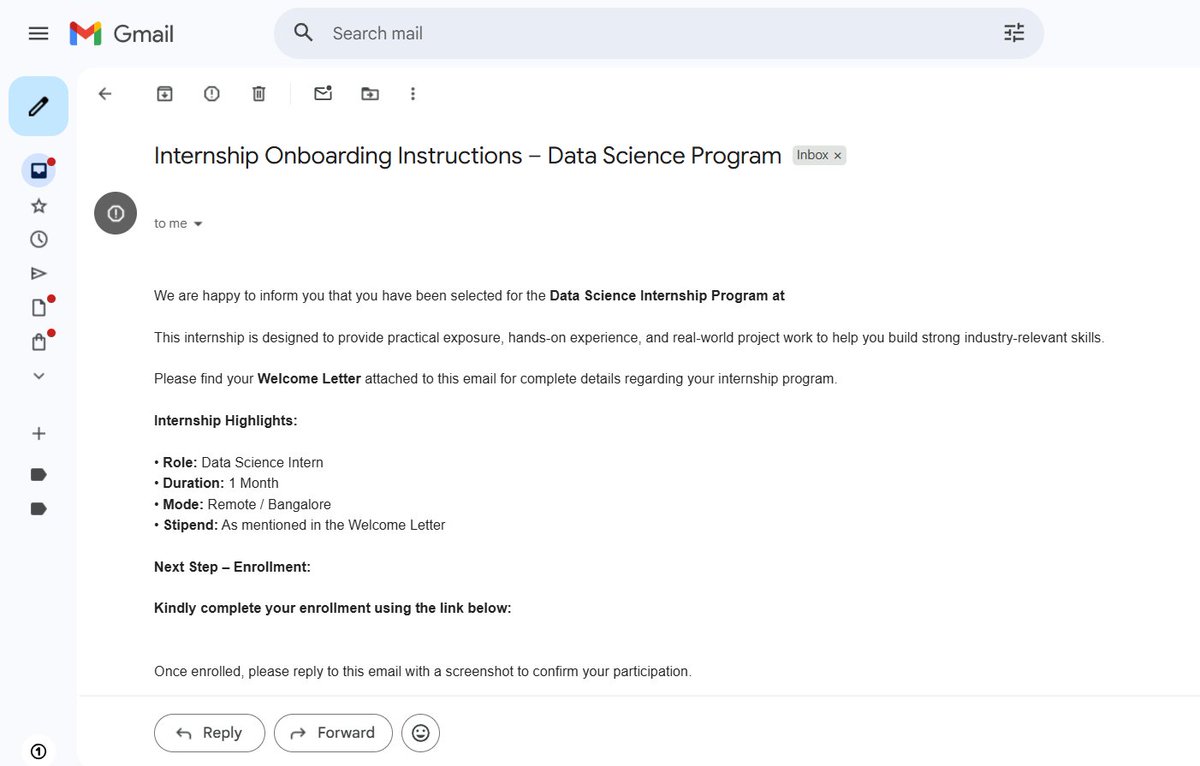Viewport: 1200px width, 766px height.
Task: Add emoji reaction smiley button
Action: point(420,733)
